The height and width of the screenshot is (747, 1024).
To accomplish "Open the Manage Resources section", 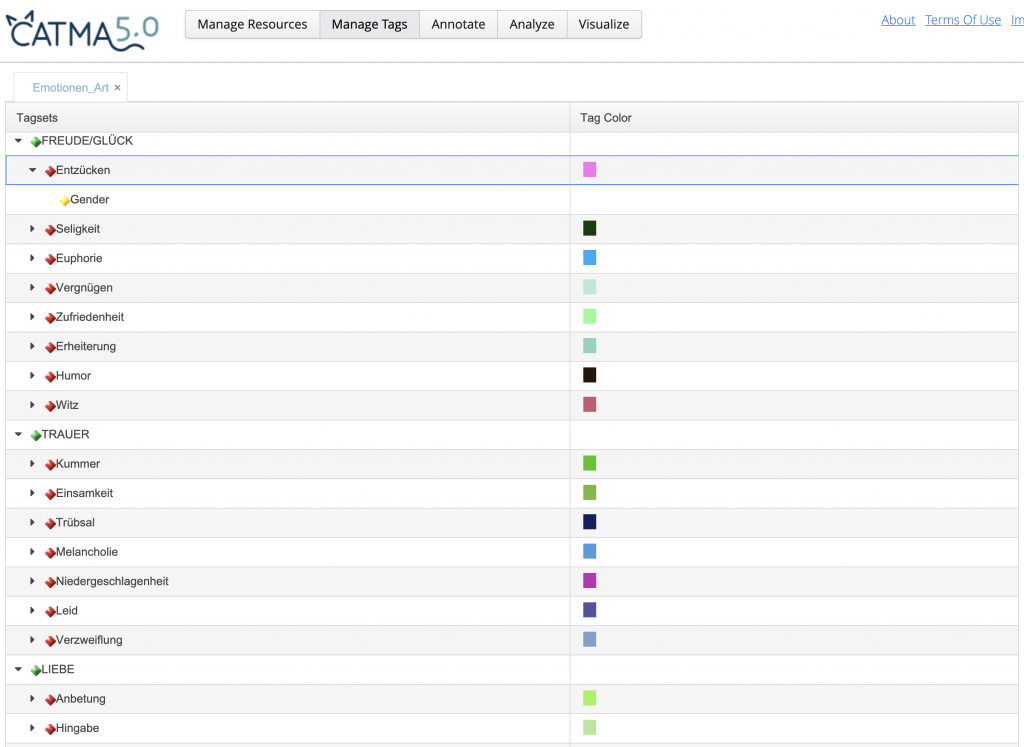I will pos(253,24).
